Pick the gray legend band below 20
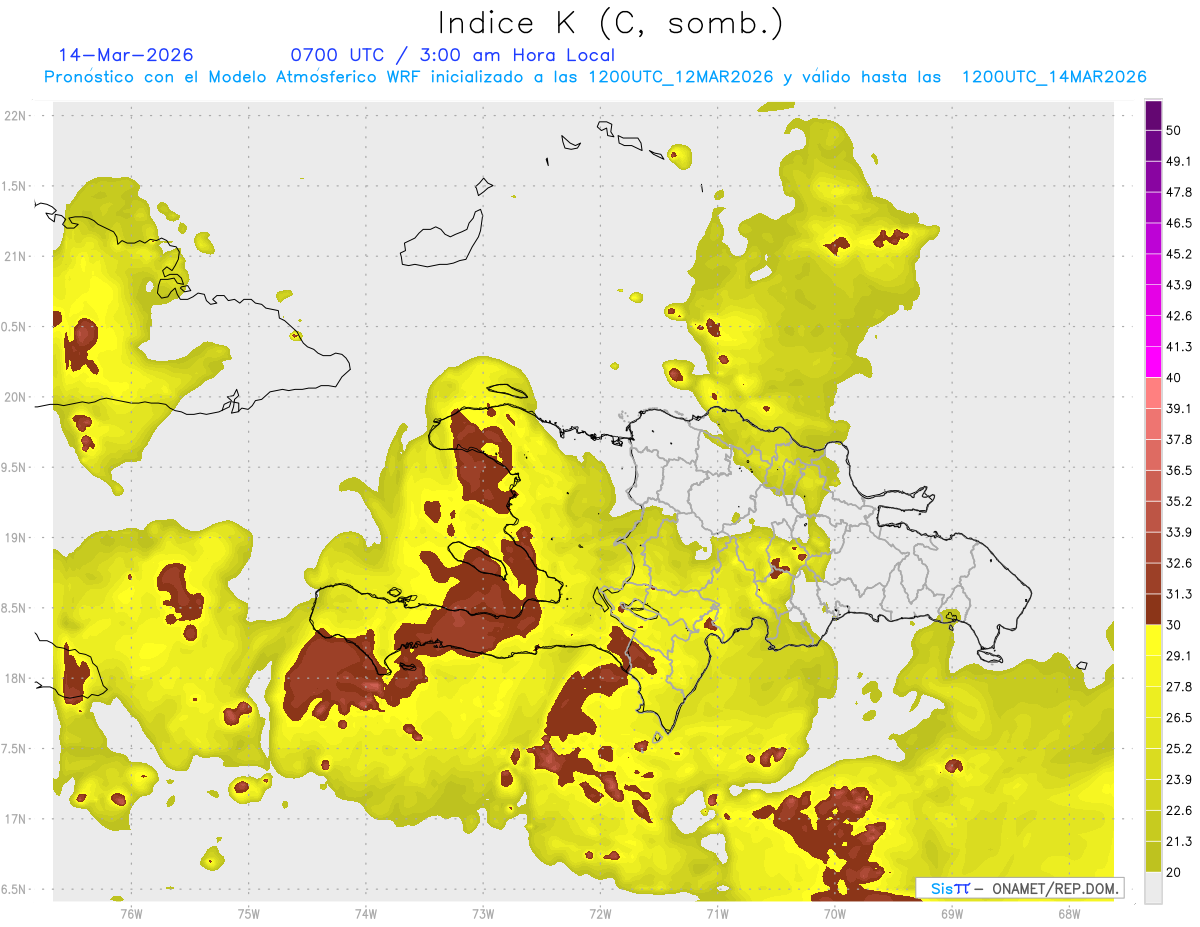 click(x=1153, y=888)
